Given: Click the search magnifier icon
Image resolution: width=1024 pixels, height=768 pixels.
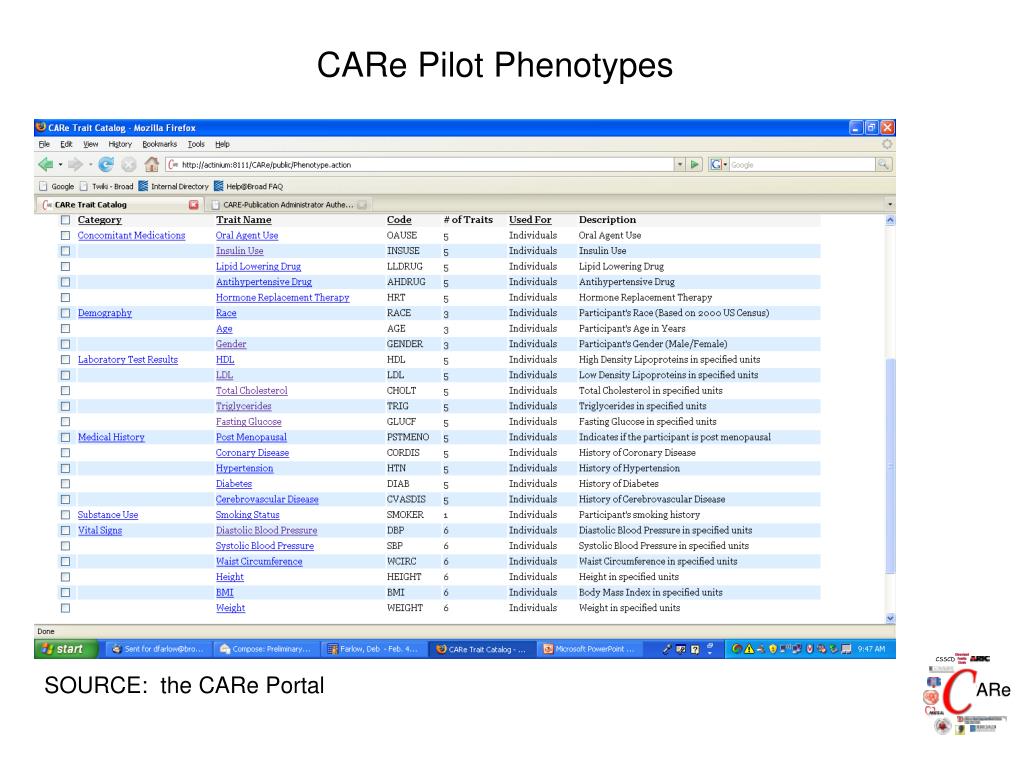Looking at the screenshot, I should pyautogui.click(x=883, y=165).
